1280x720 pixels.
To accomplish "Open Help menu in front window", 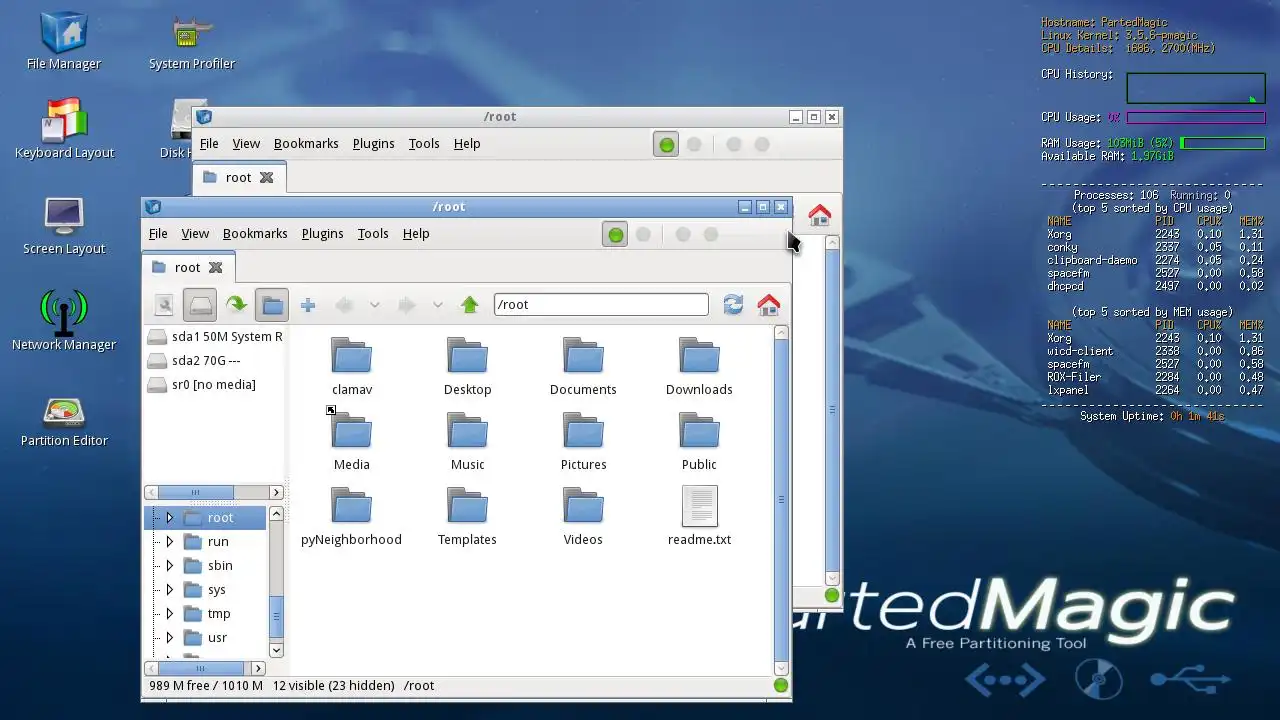I will (416, 234).
